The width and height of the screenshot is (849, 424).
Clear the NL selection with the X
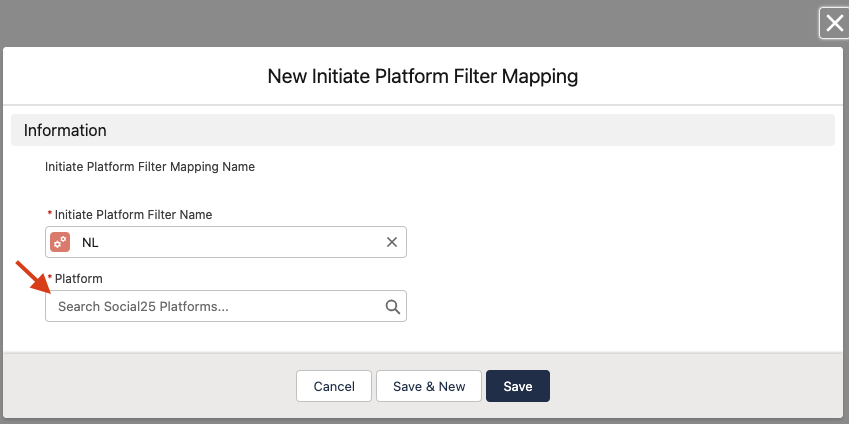(392, 242)
